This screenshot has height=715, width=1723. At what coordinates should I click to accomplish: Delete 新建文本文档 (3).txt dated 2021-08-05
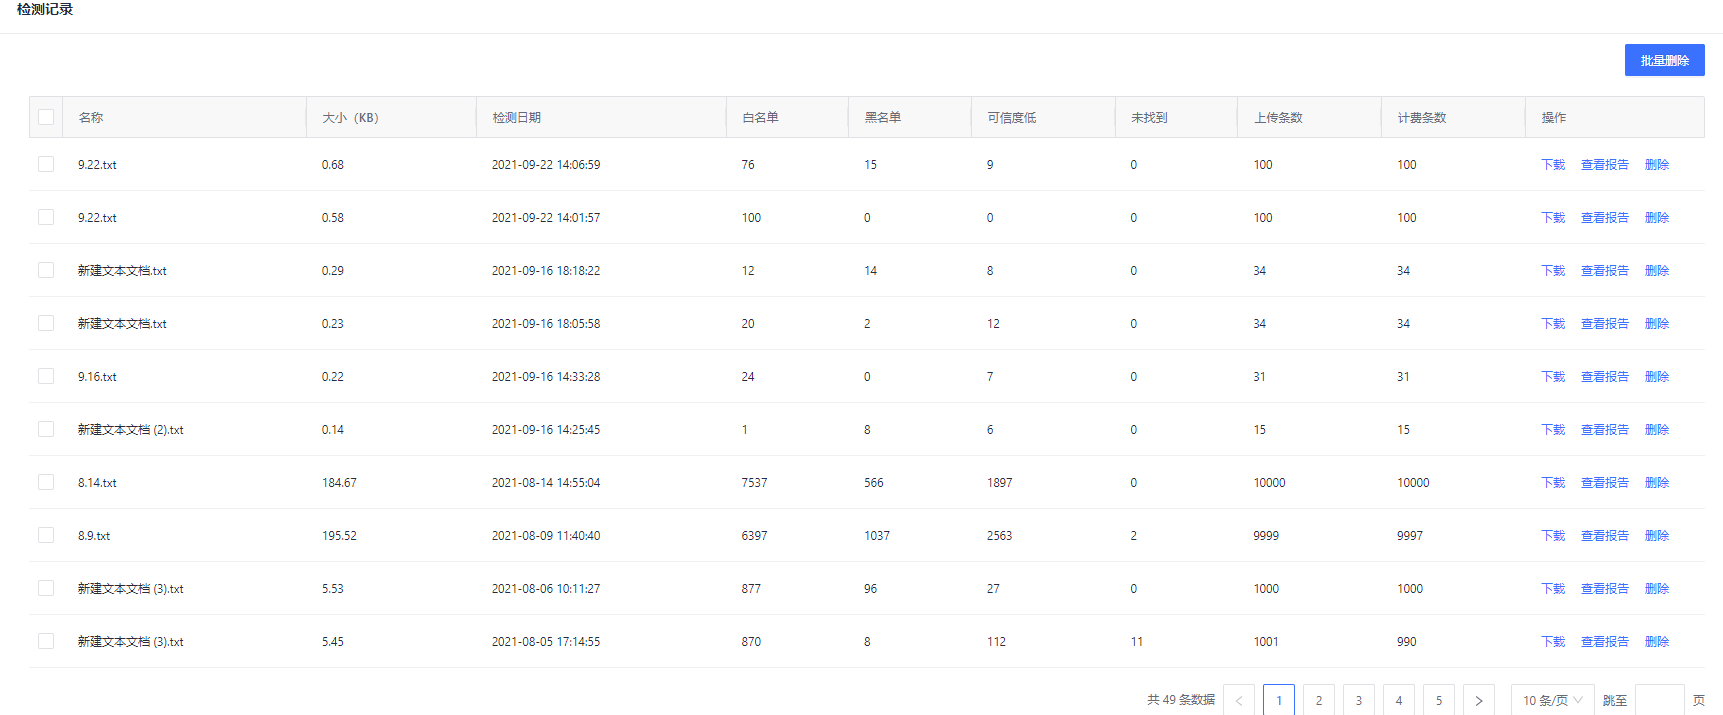click(1657, 642)
